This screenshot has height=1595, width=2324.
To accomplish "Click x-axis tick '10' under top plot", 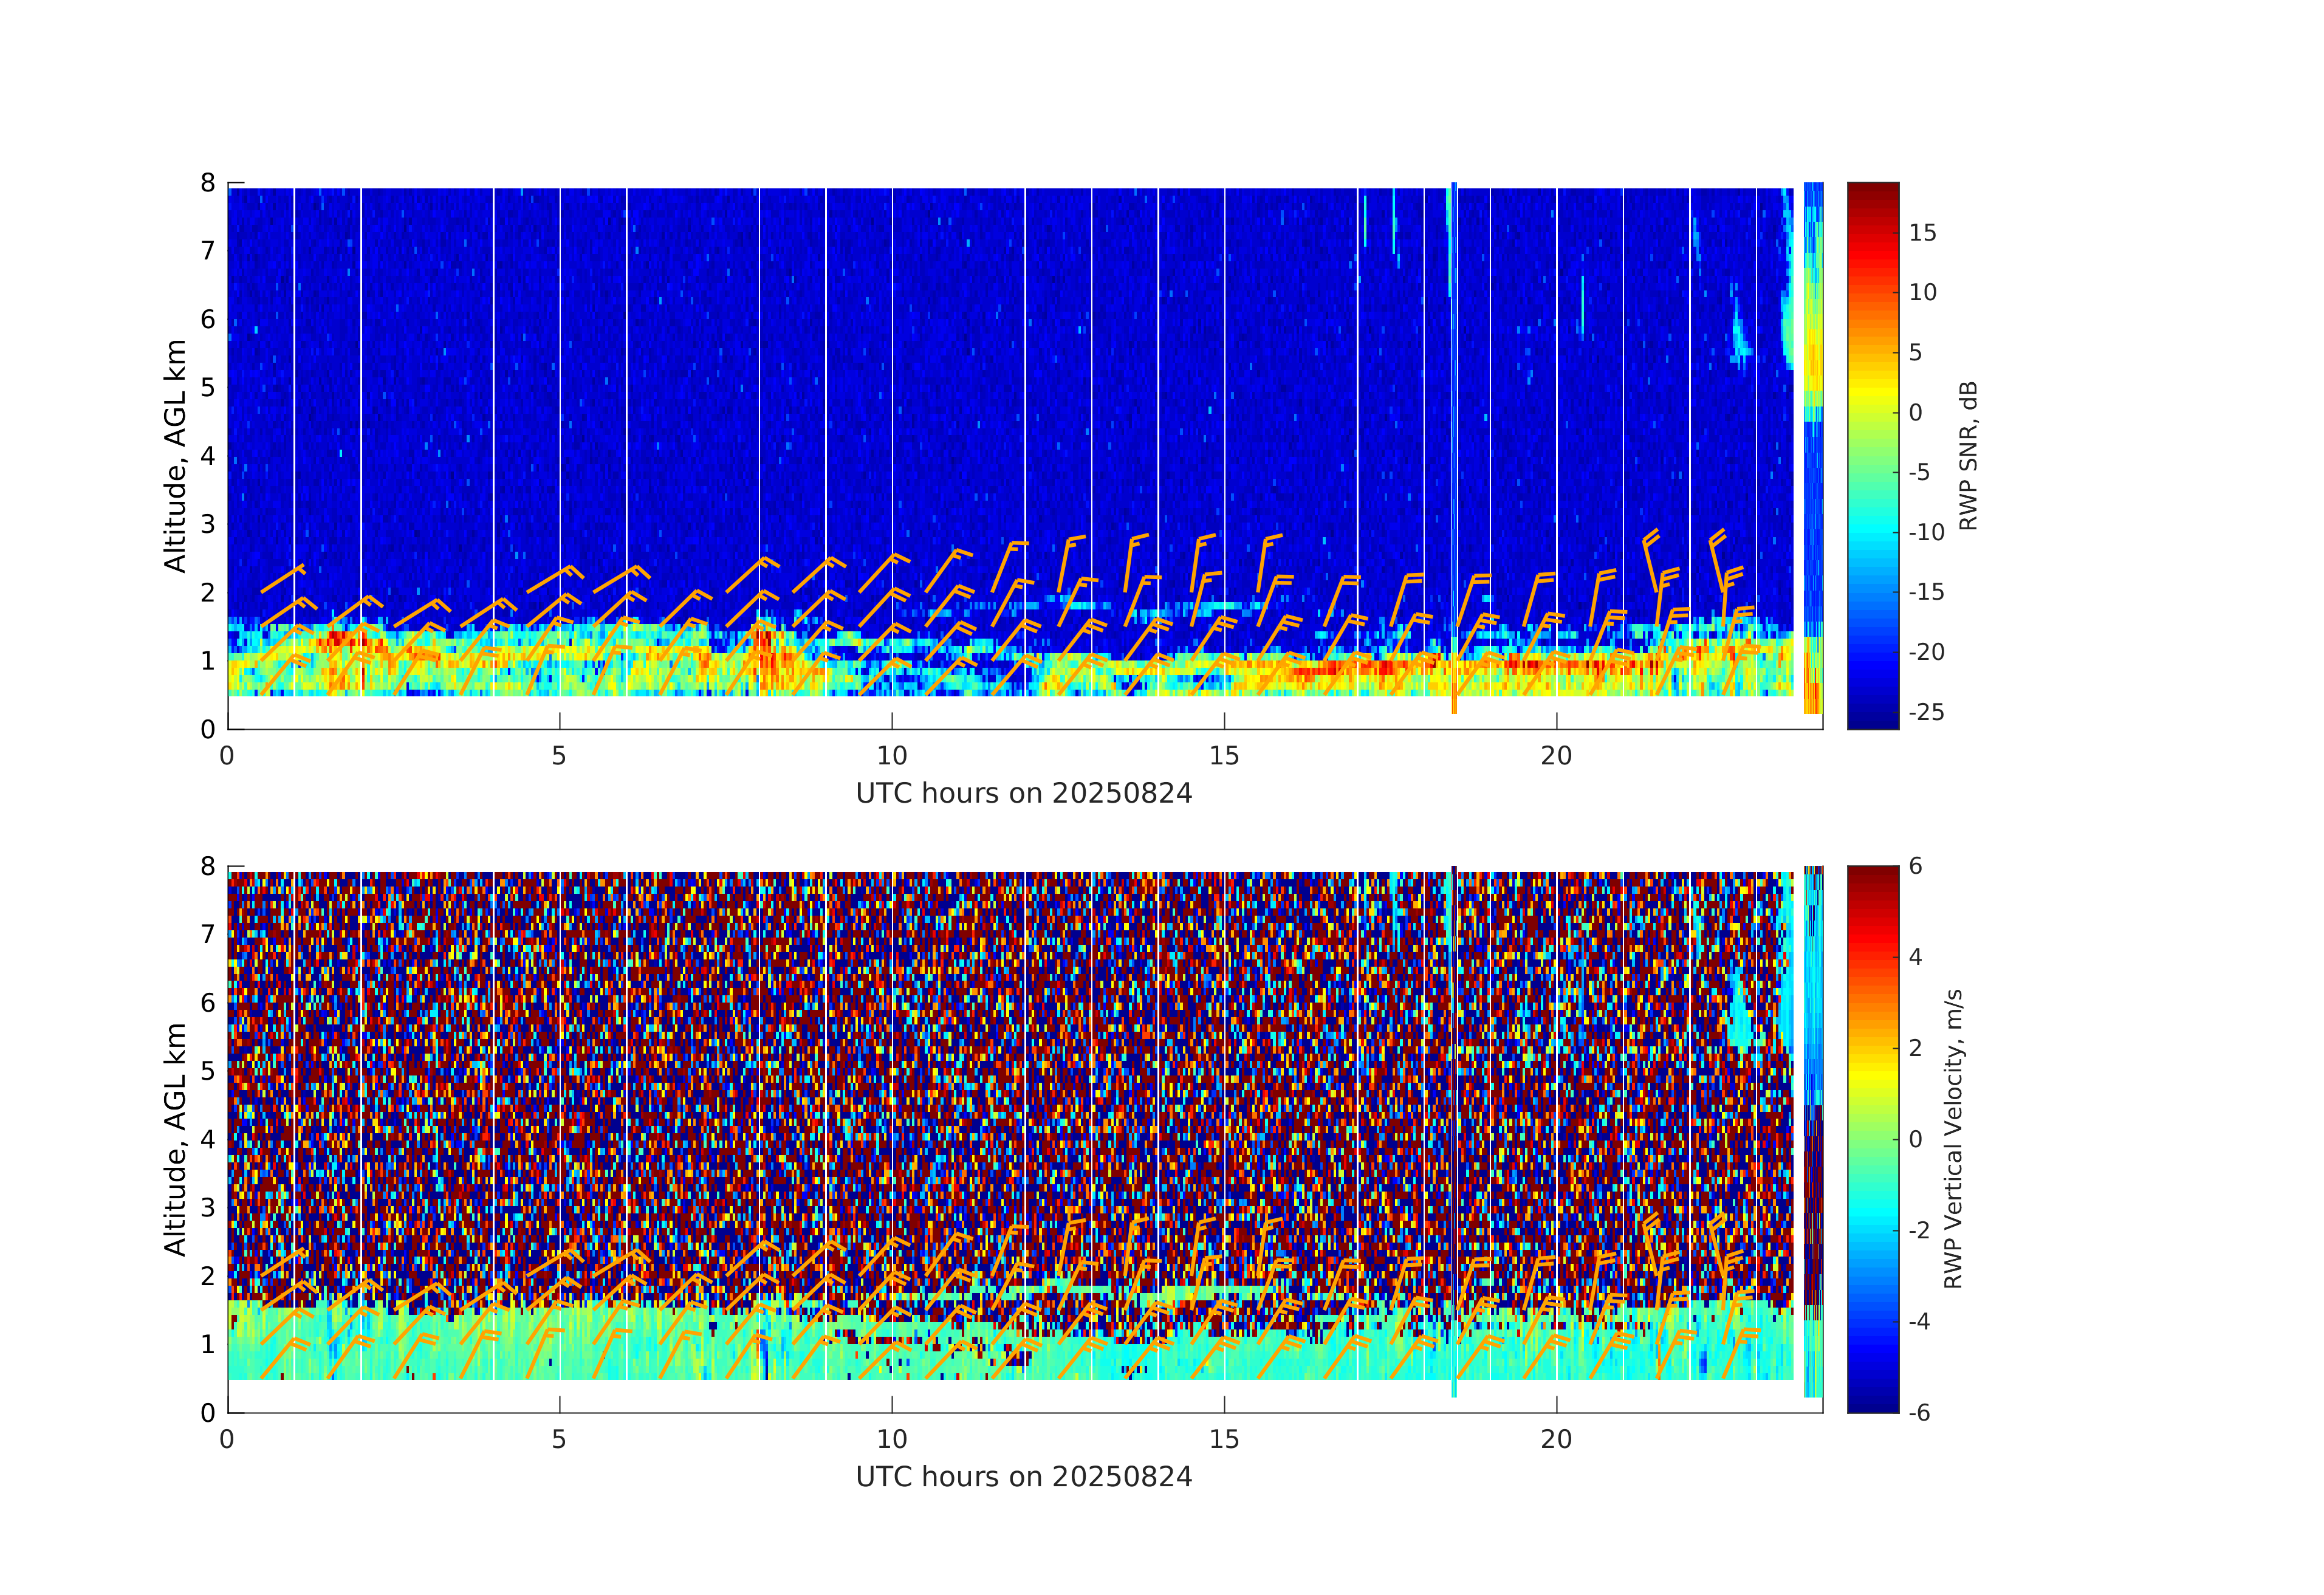I will click(x=891, y=756).
